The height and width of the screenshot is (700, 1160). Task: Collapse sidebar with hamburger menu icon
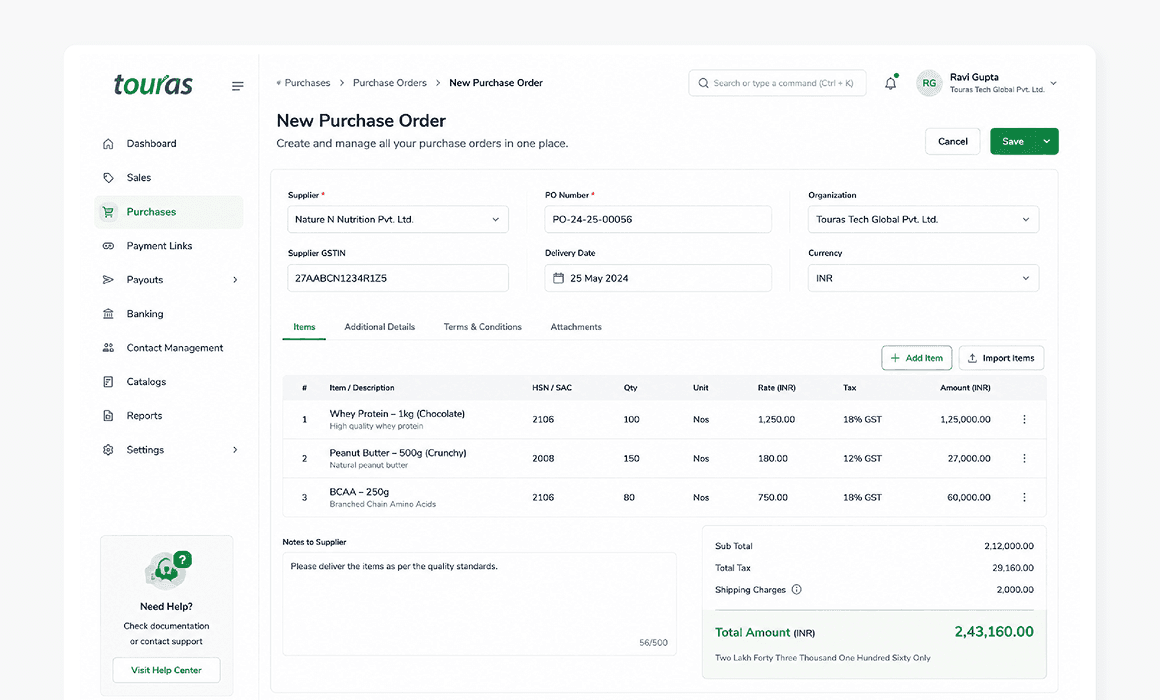[237, 86]
